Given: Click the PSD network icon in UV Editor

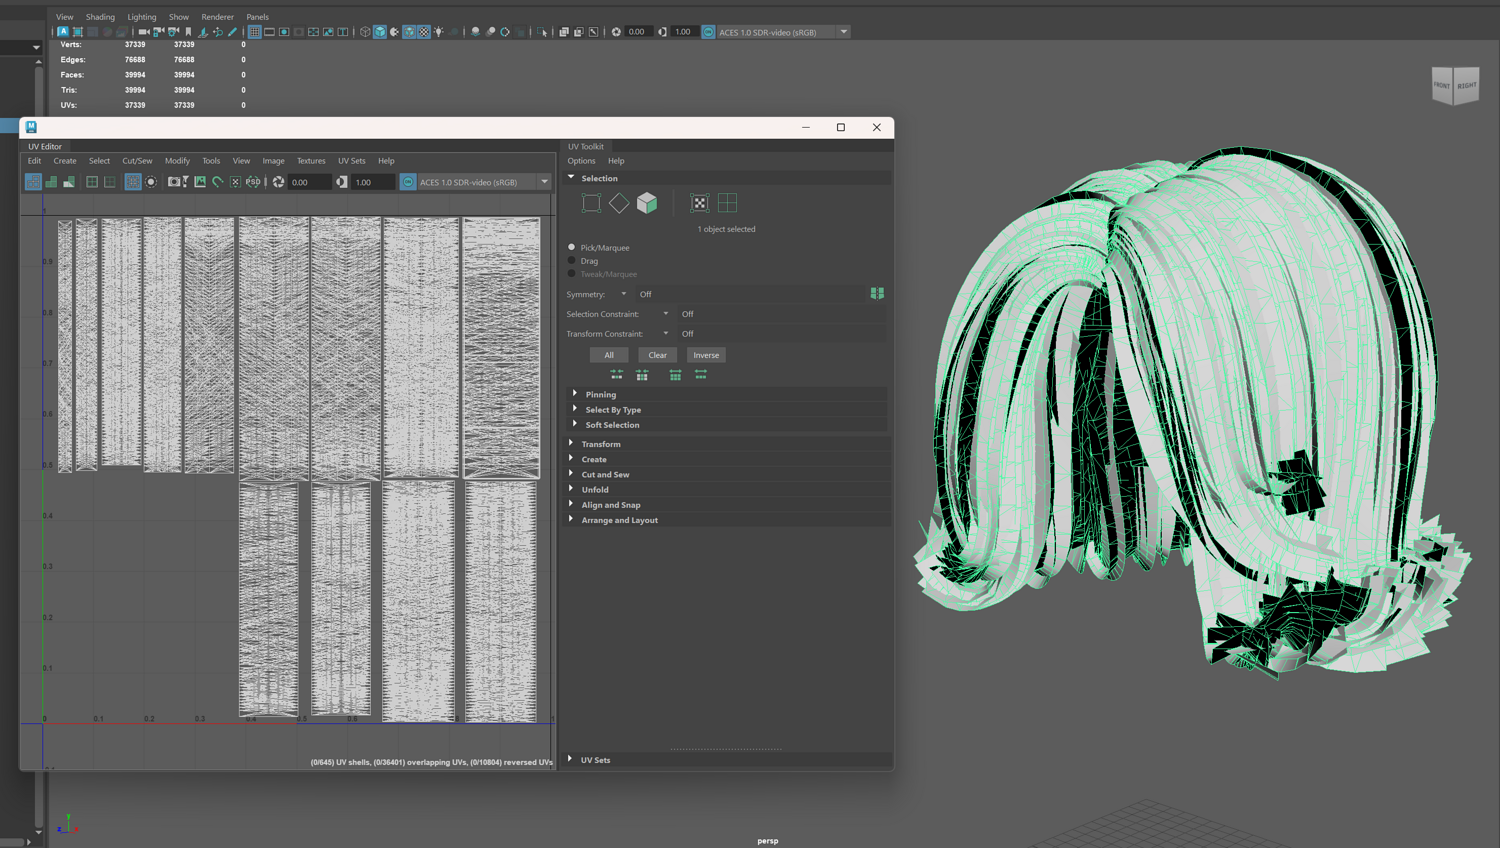Looking at the screenshot, I should [x=253, y=182].
